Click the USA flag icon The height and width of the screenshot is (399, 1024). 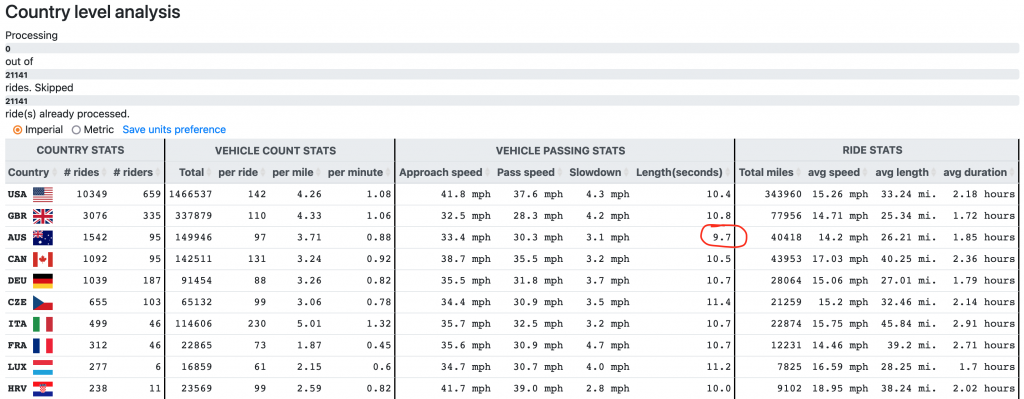(x=42, y=195)
